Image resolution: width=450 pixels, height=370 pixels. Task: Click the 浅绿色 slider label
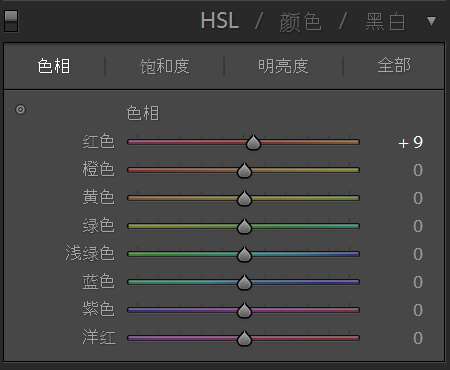click(x=90, y=253)
